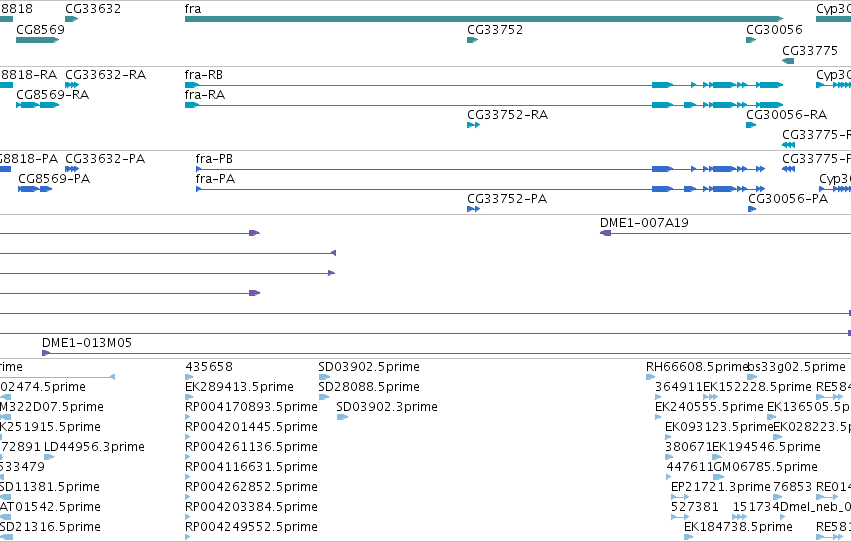Image resolution: width=851 pixels, height=542 pixels.
Task: Click the CG33775 gene arrow
Action: 788,61
